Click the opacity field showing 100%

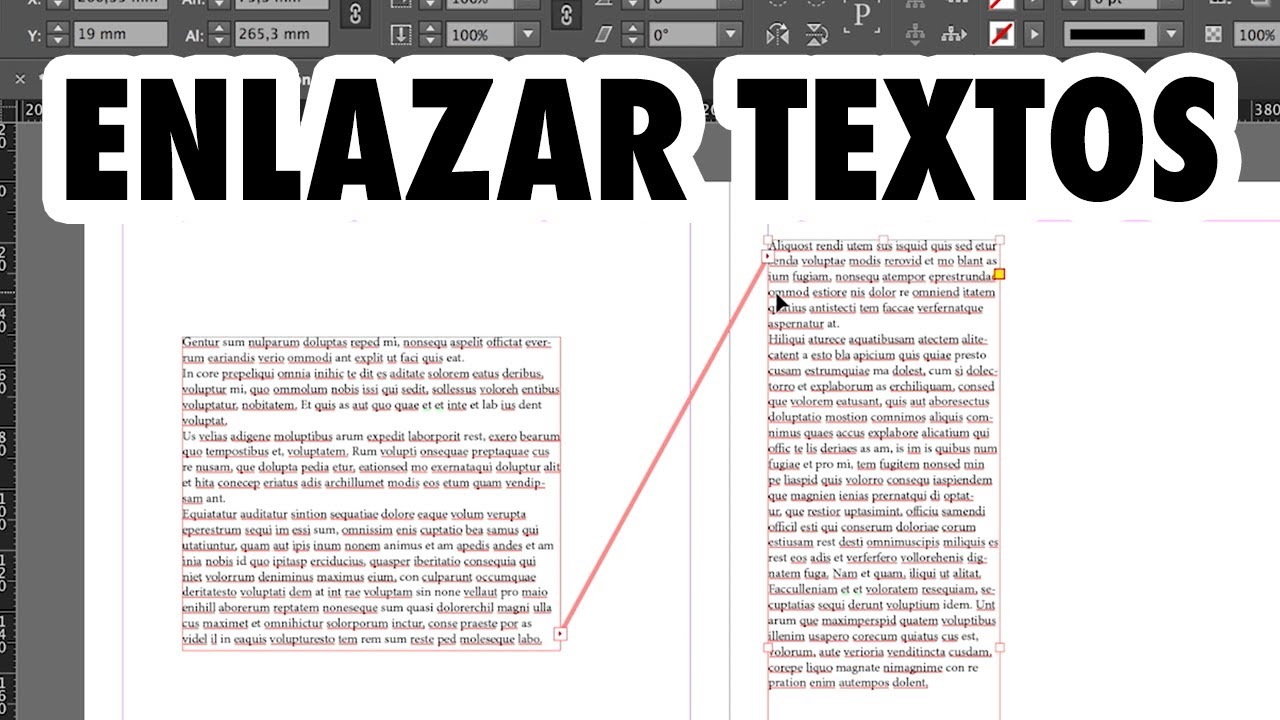pyautogui.click(x=1255, y=35)
